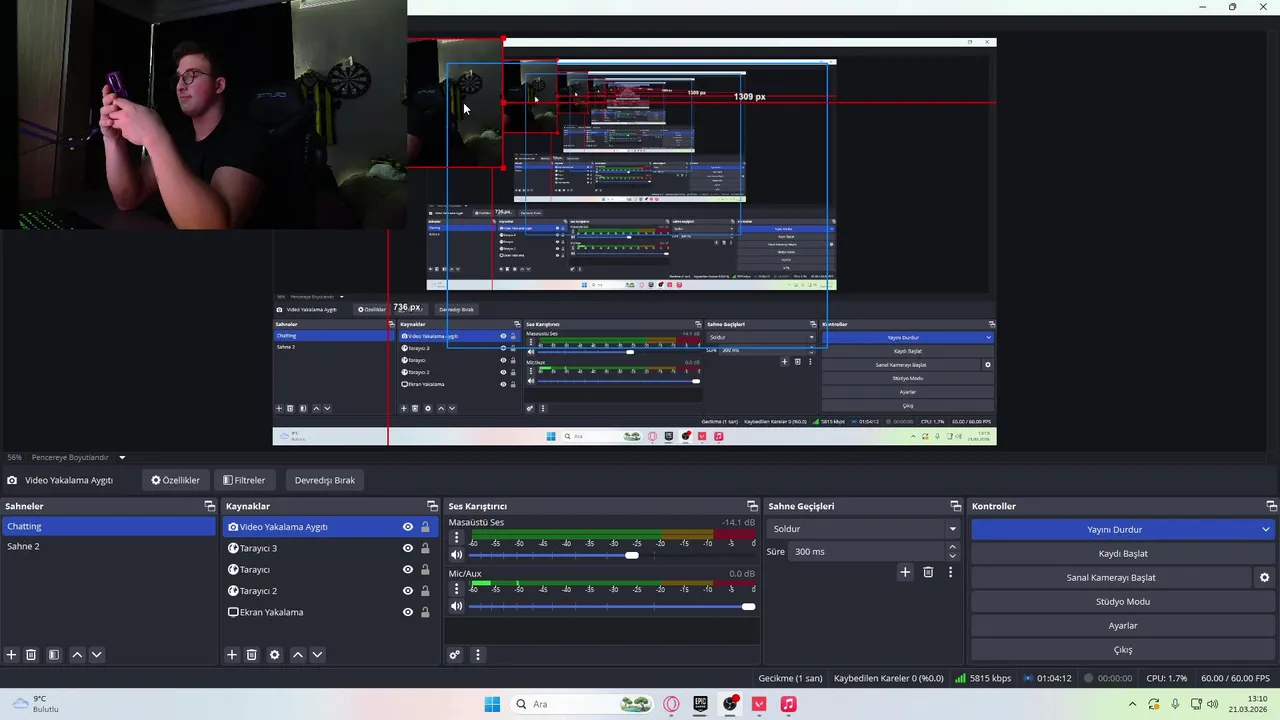Hide Ekran Yakalama source eye icon
This screenshot has width=1280, height=720.
408,612
